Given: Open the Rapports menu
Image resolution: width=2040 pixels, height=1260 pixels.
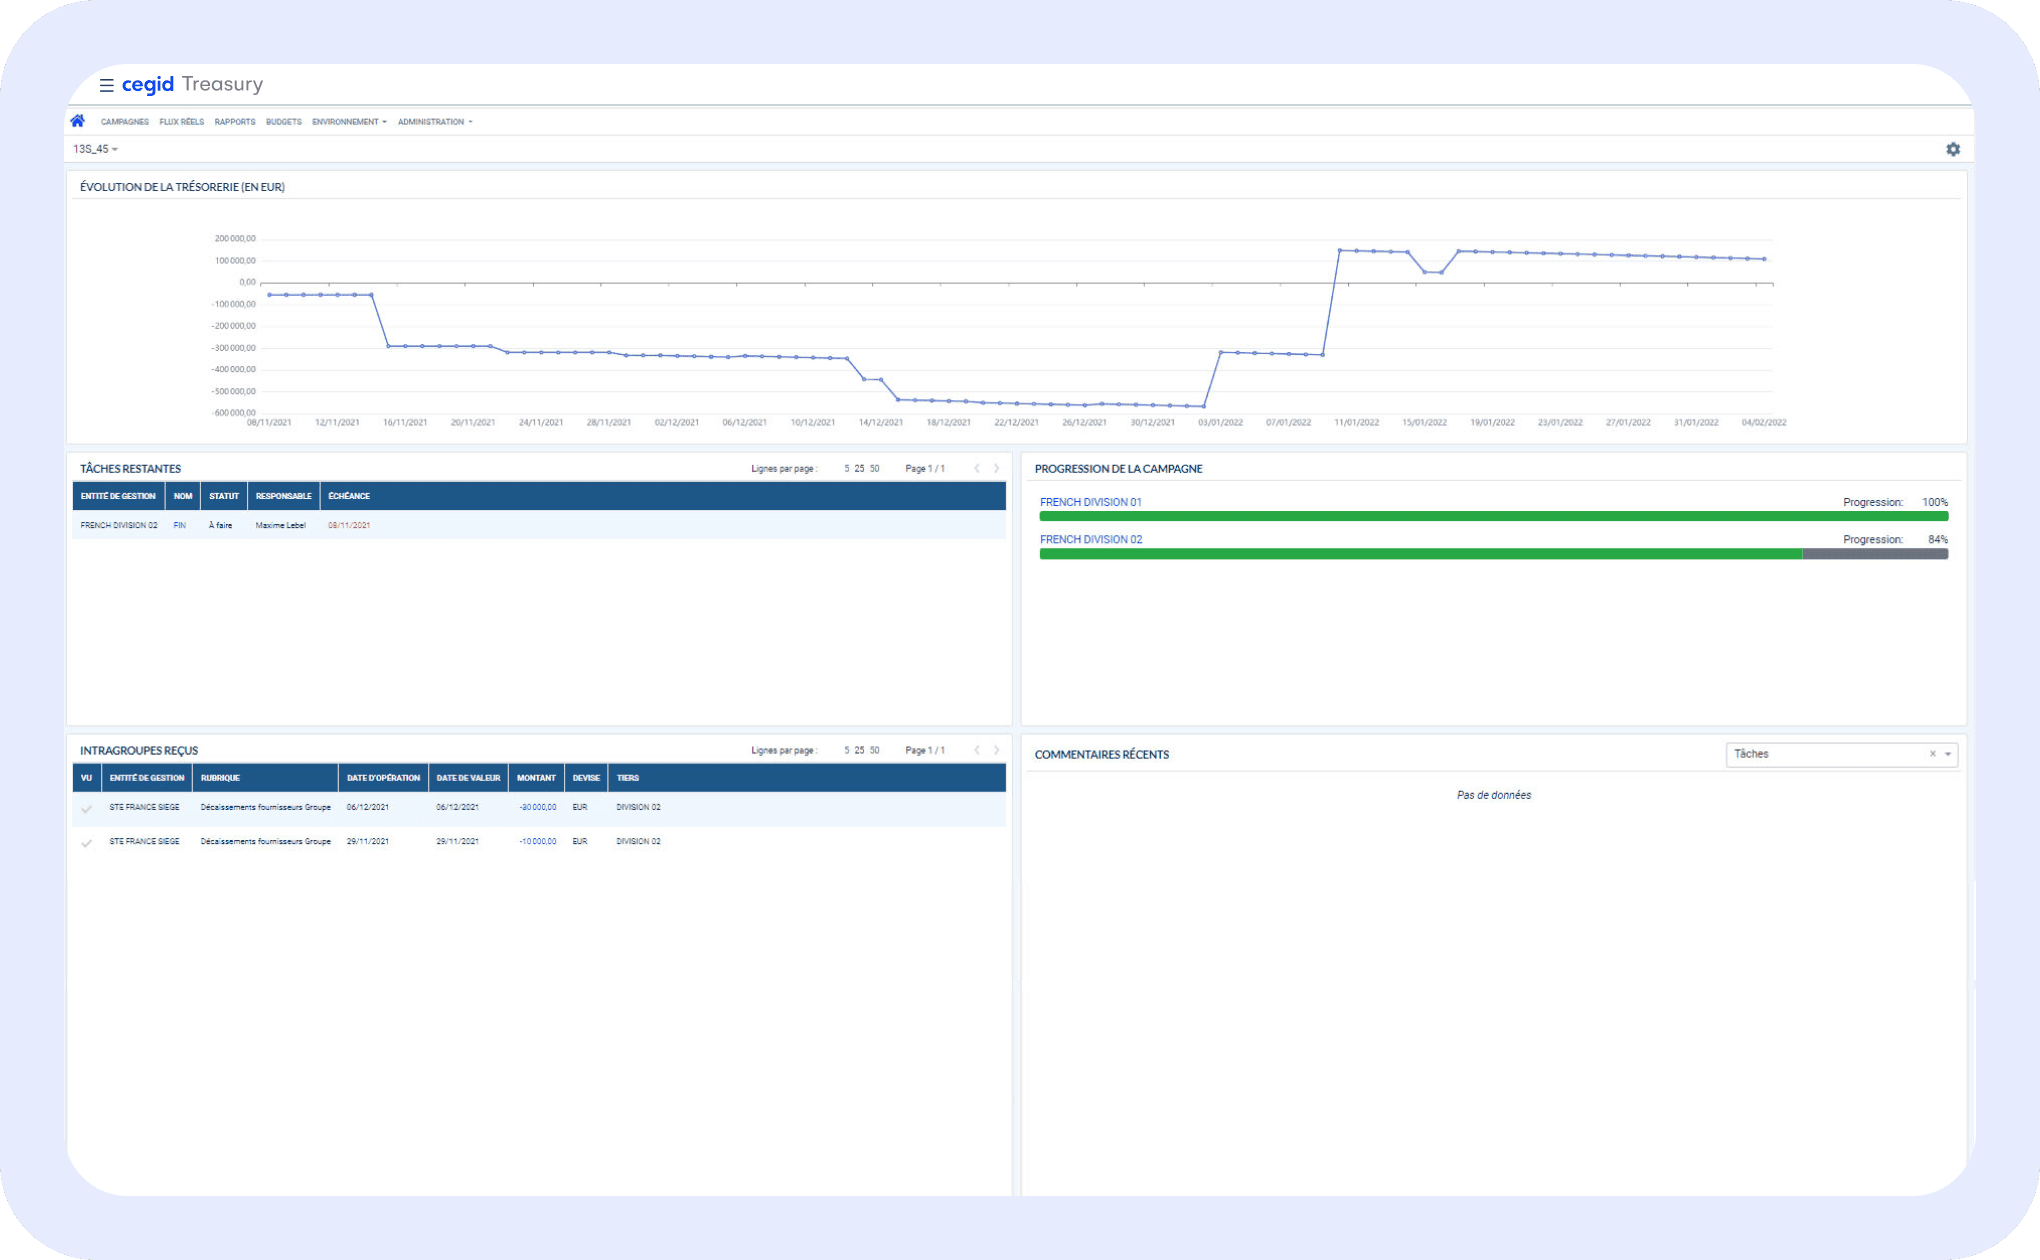Looking at the screenshot, I should 235,122.
